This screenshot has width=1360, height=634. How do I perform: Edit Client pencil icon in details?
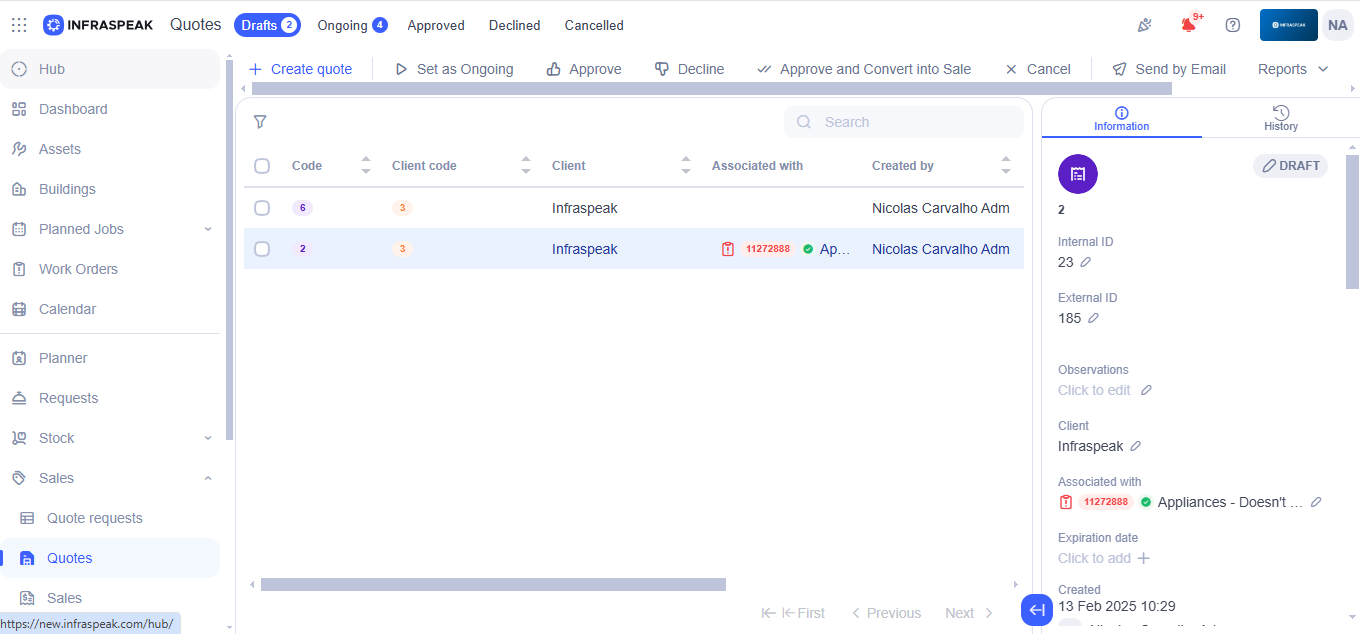point(1135,446)
